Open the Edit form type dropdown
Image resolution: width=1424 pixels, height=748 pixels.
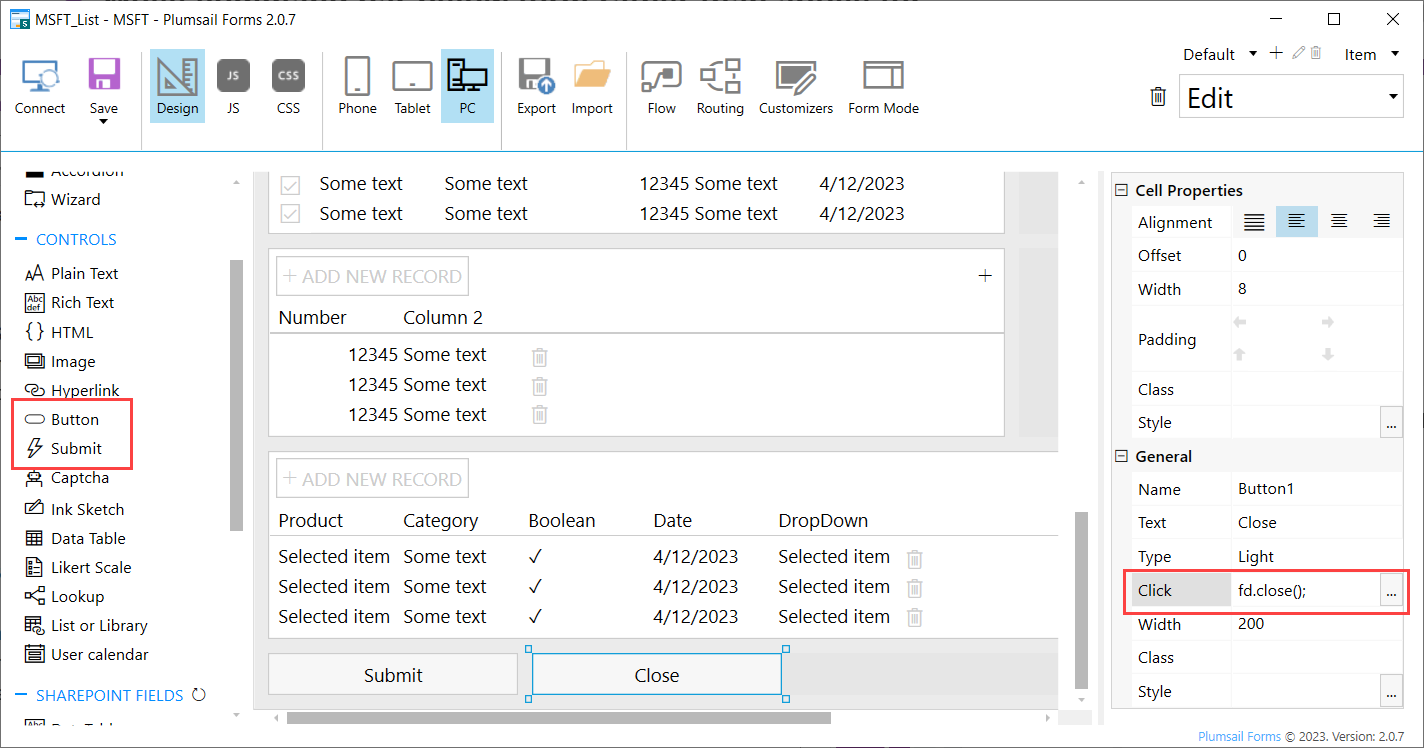point(1291,98)
